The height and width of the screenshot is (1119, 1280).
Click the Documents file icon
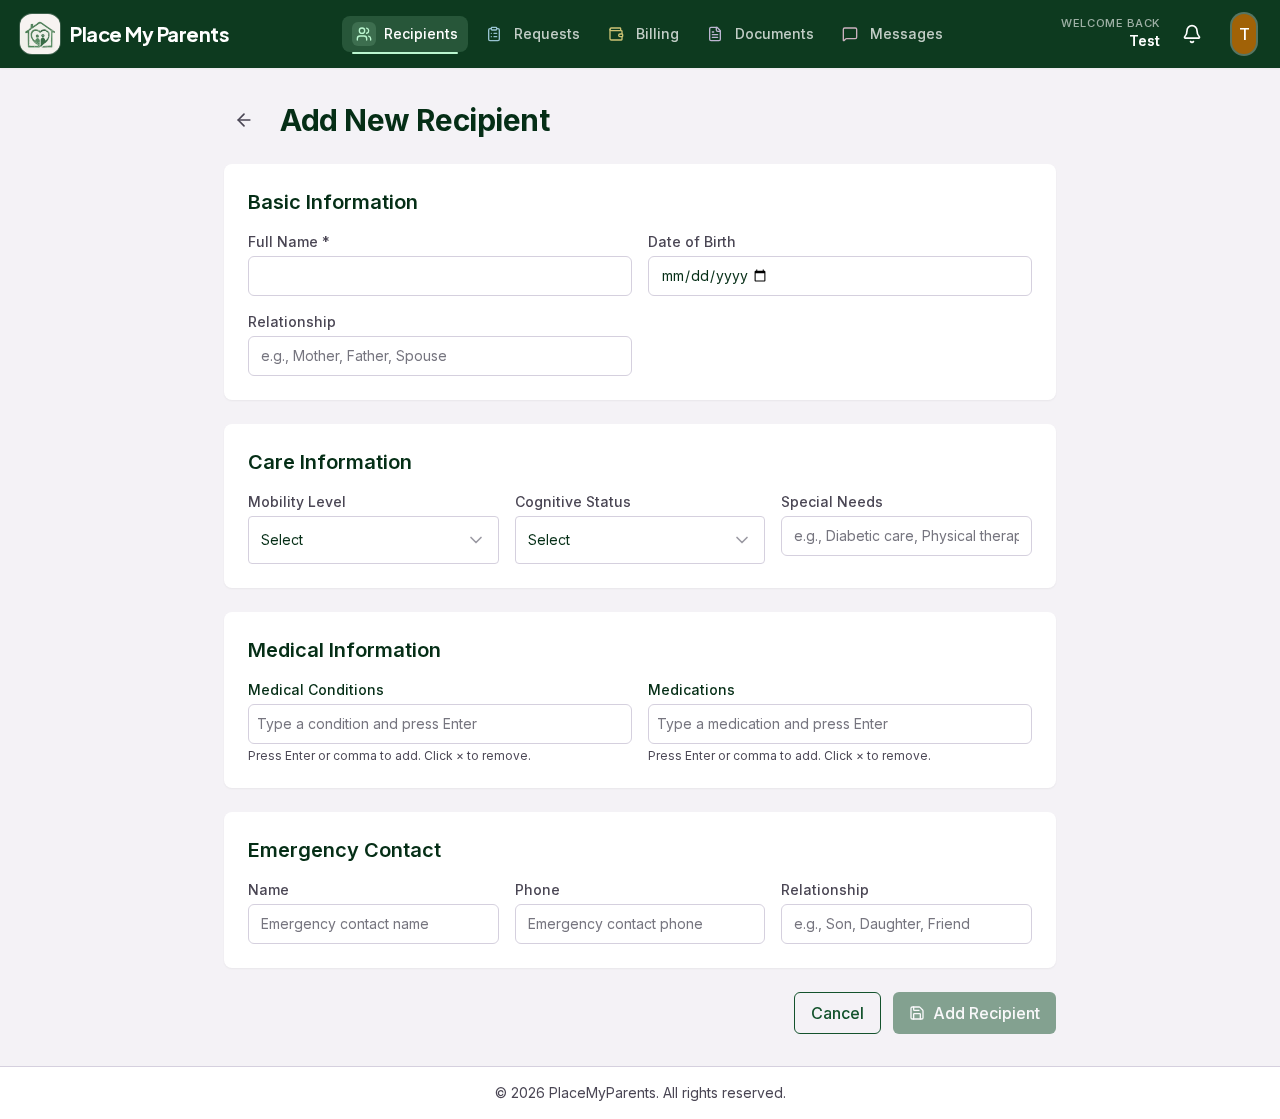[715, 34]
